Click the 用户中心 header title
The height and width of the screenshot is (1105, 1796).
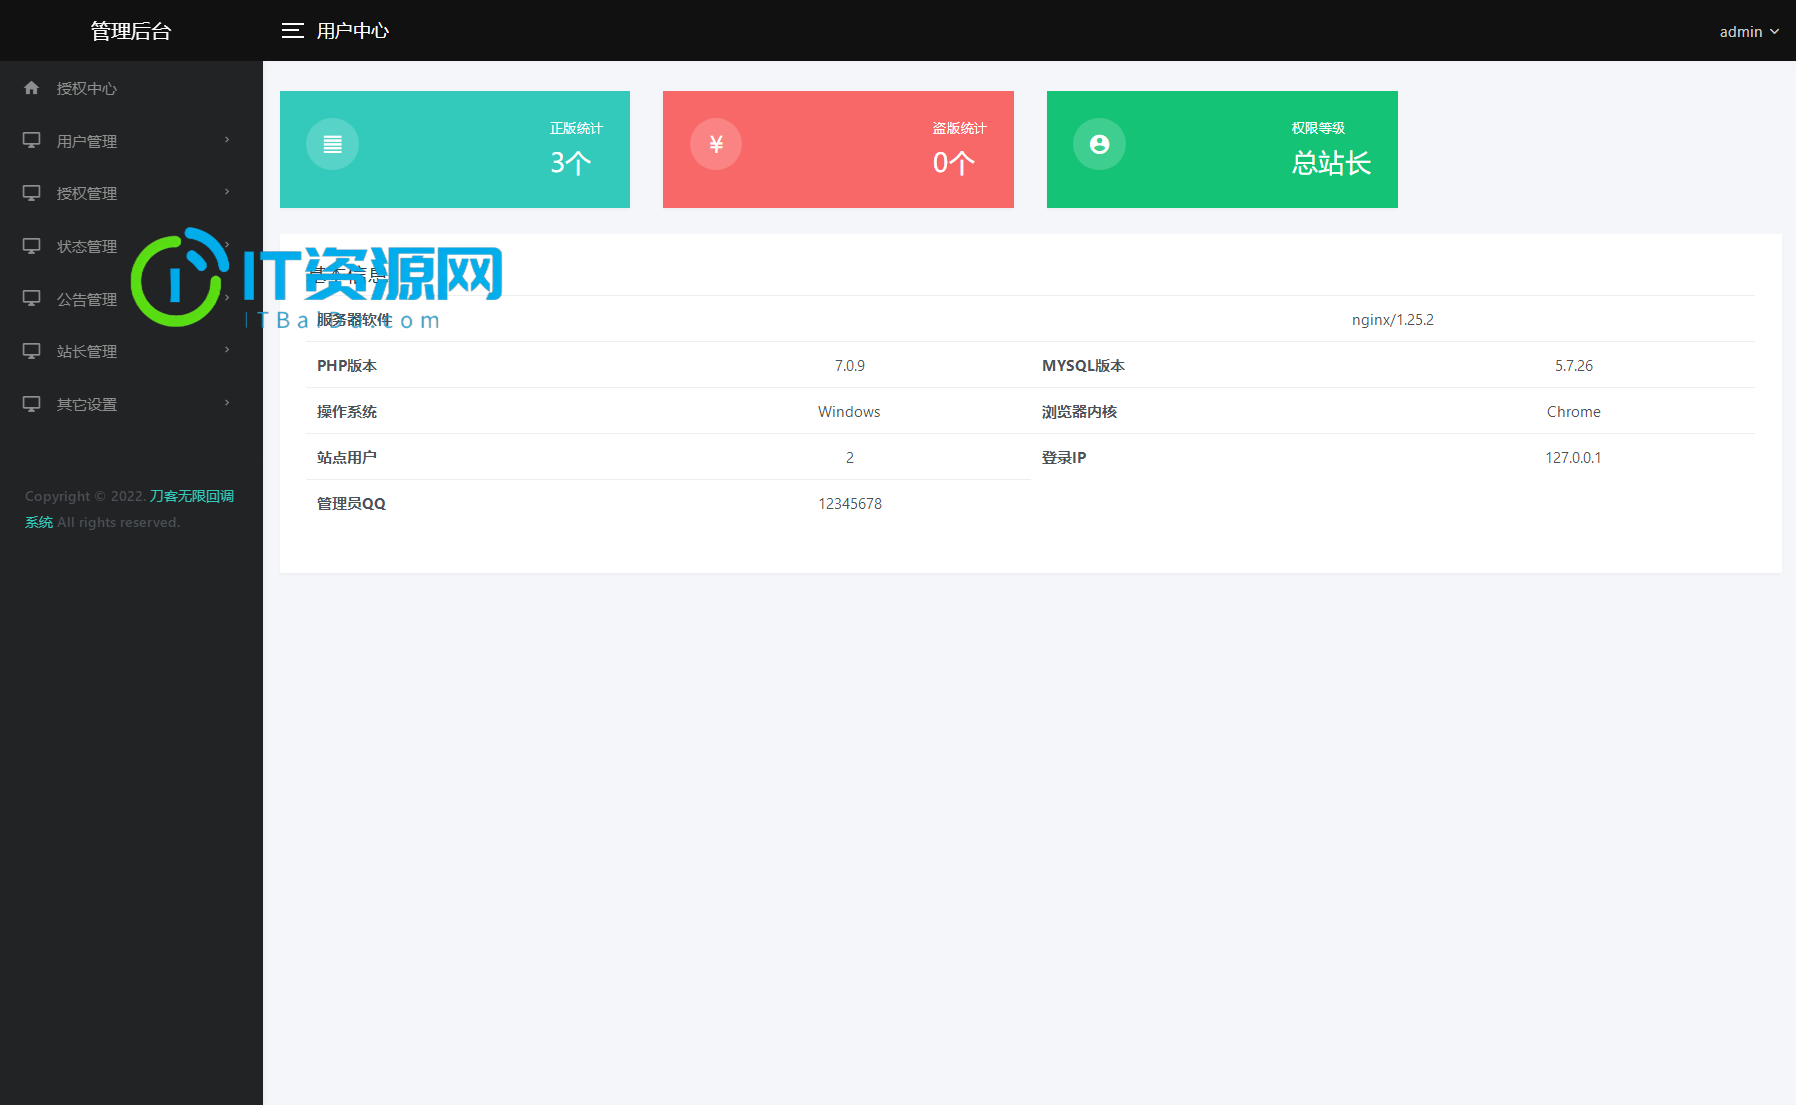tap(353, 31)
